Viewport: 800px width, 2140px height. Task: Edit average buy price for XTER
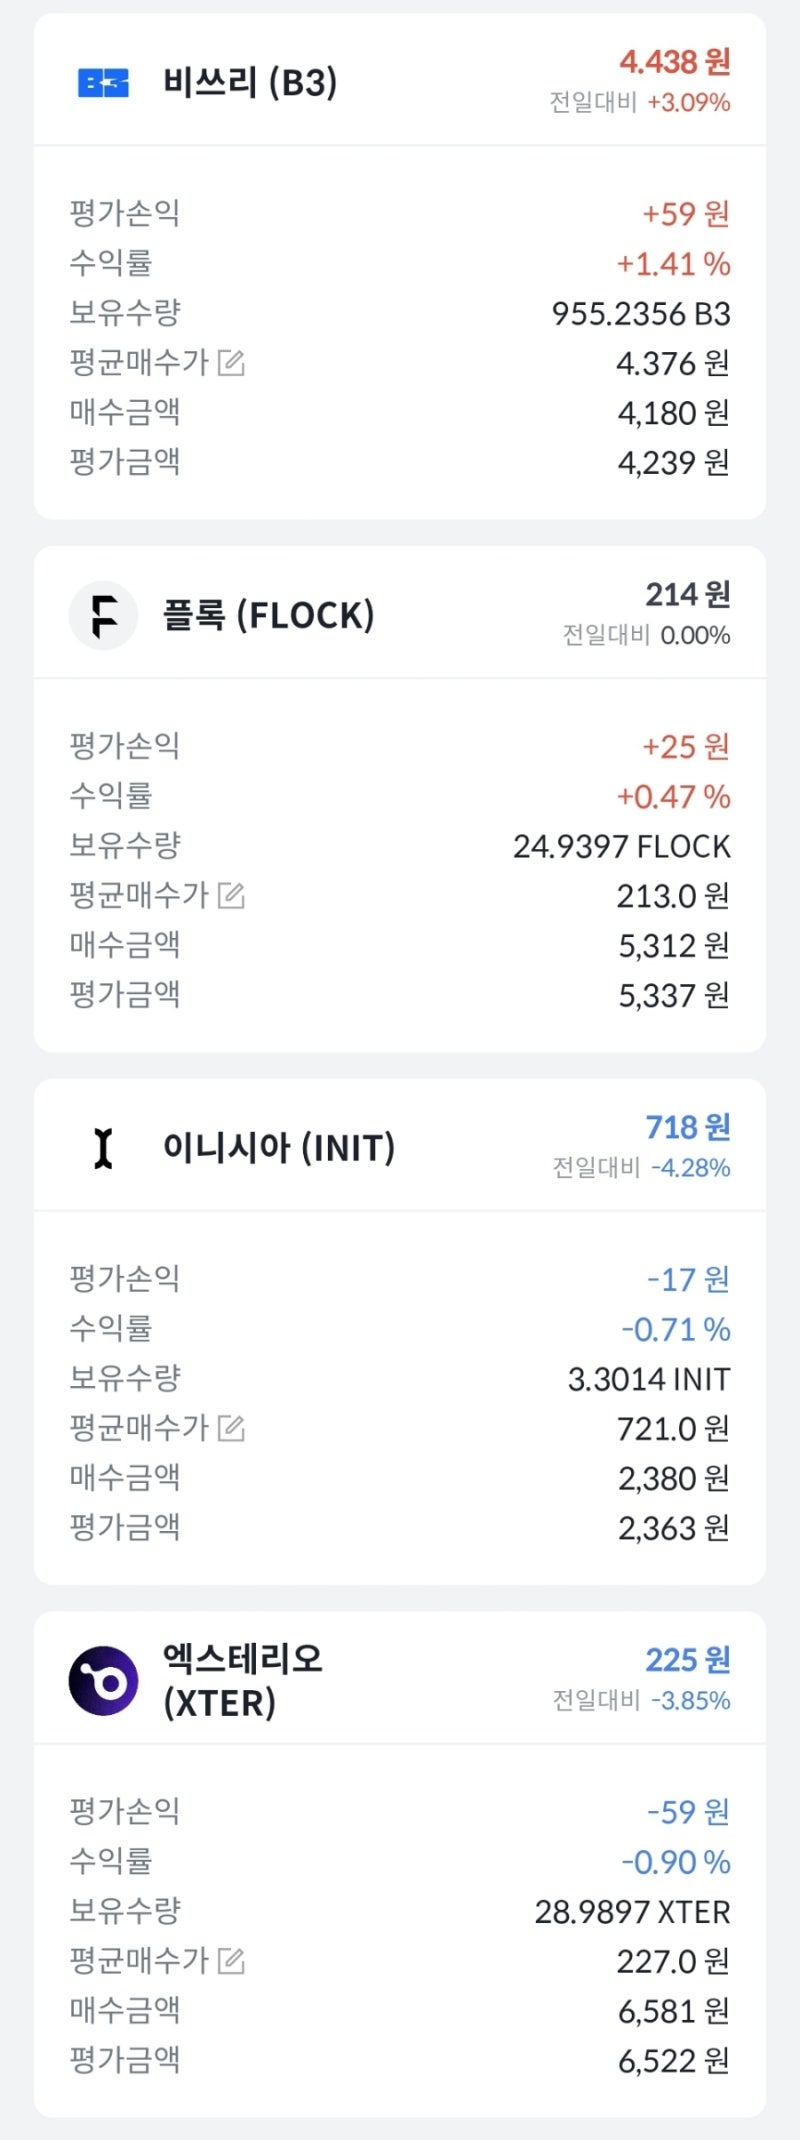coord(231,1961)
